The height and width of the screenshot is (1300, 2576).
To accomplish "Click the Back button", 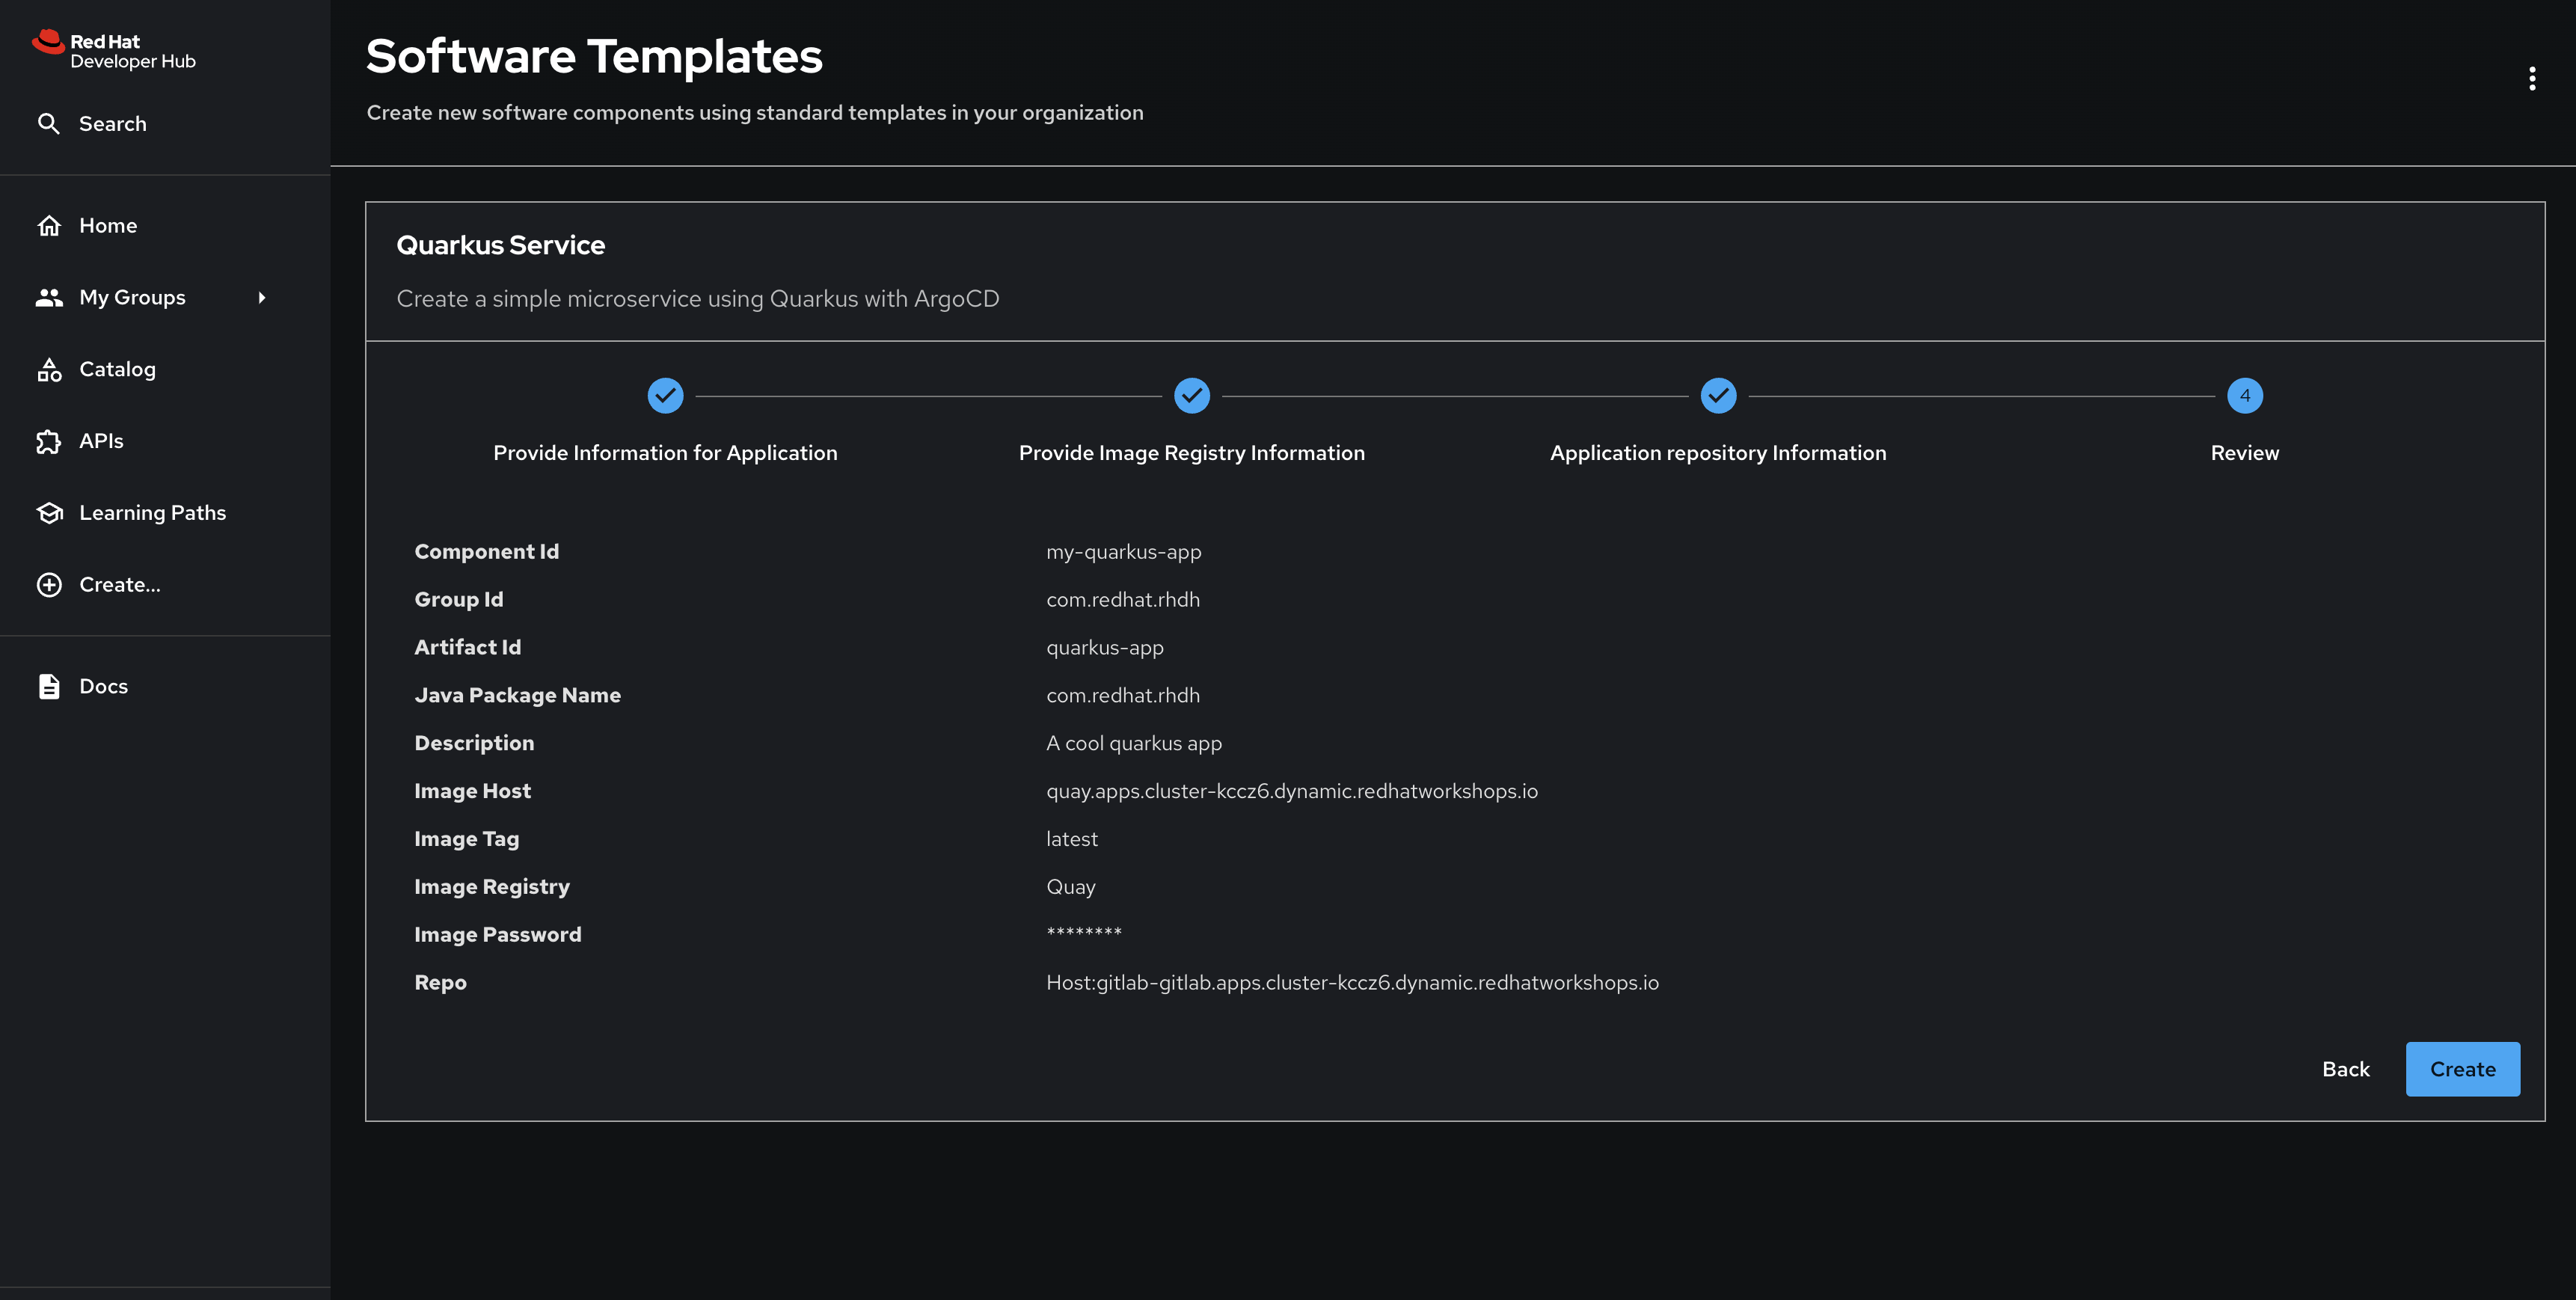I will click(2346, 1070).
